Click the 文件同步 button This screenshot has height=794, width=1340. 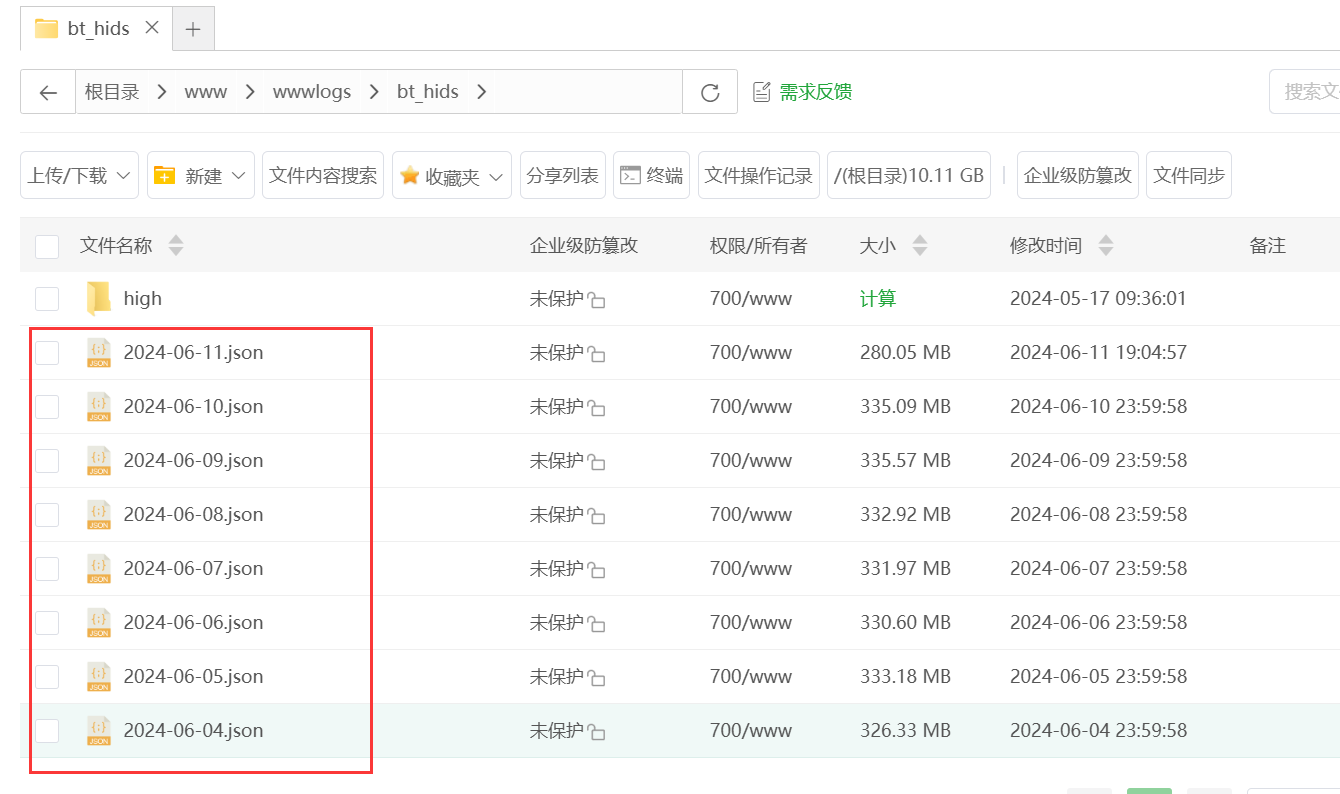pyautogui.click(x=1189, y=176)
